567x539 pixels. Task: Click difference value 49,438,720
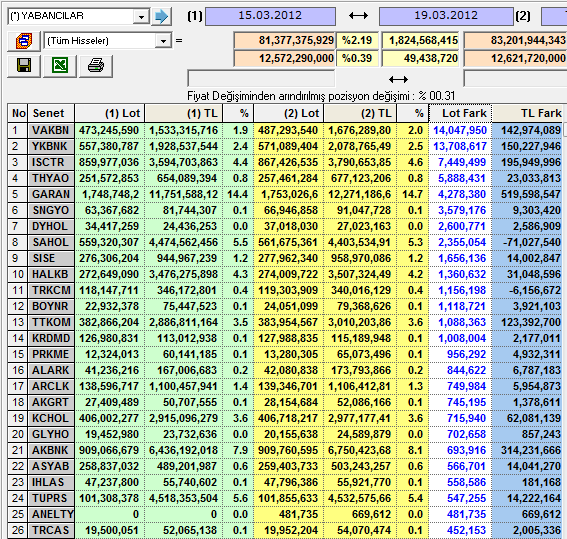[x=420, y=58]
